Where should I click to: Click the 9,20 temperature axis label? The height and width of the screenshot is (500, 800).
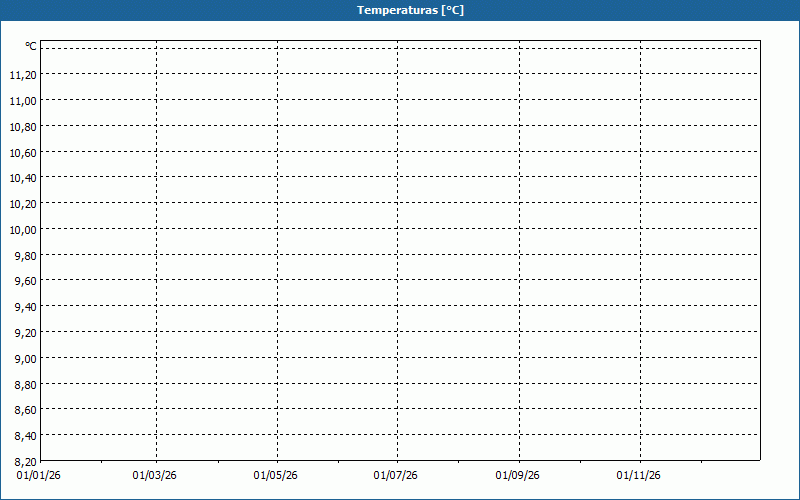(25, 333)
